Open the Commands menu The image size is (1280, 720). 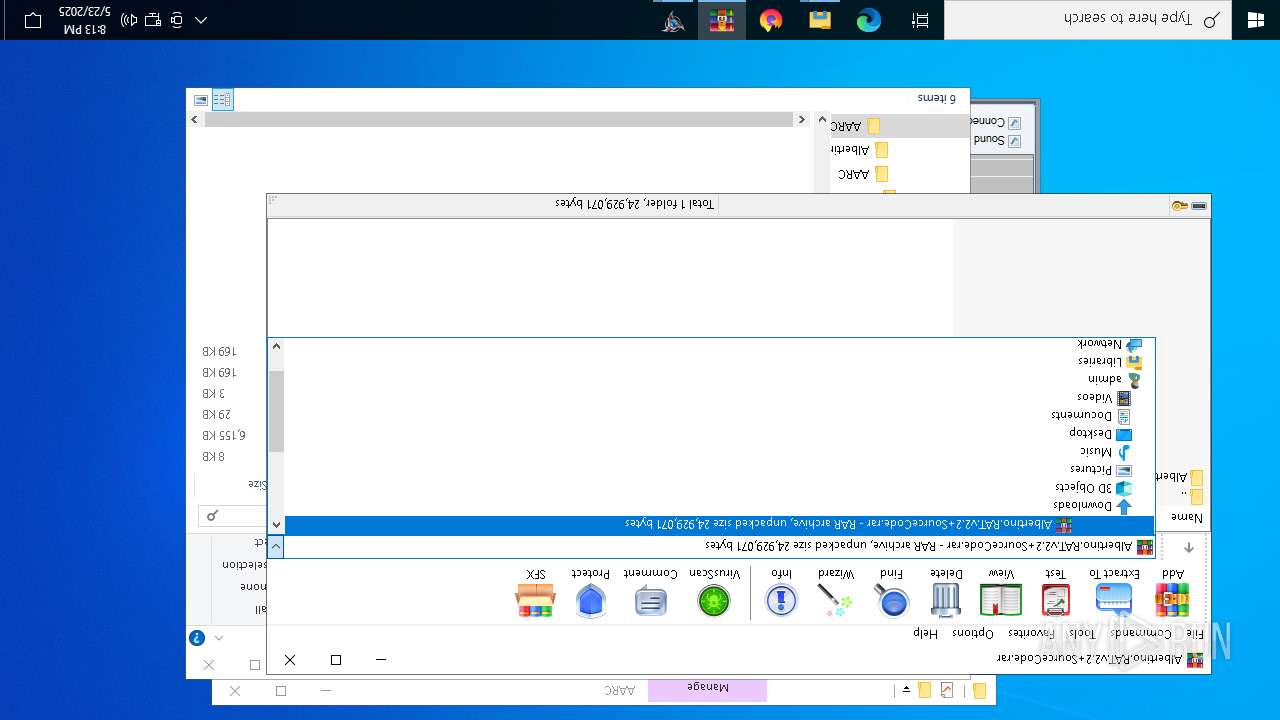1141,633
